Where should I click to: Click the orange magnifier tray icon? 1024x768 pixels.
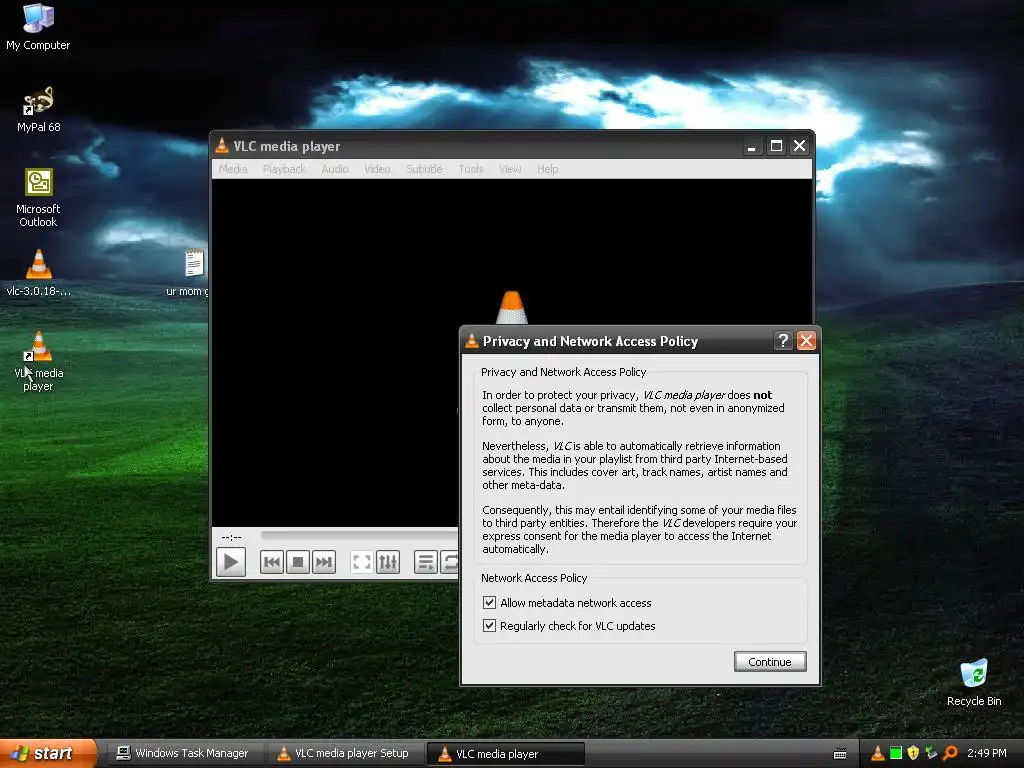950,754
